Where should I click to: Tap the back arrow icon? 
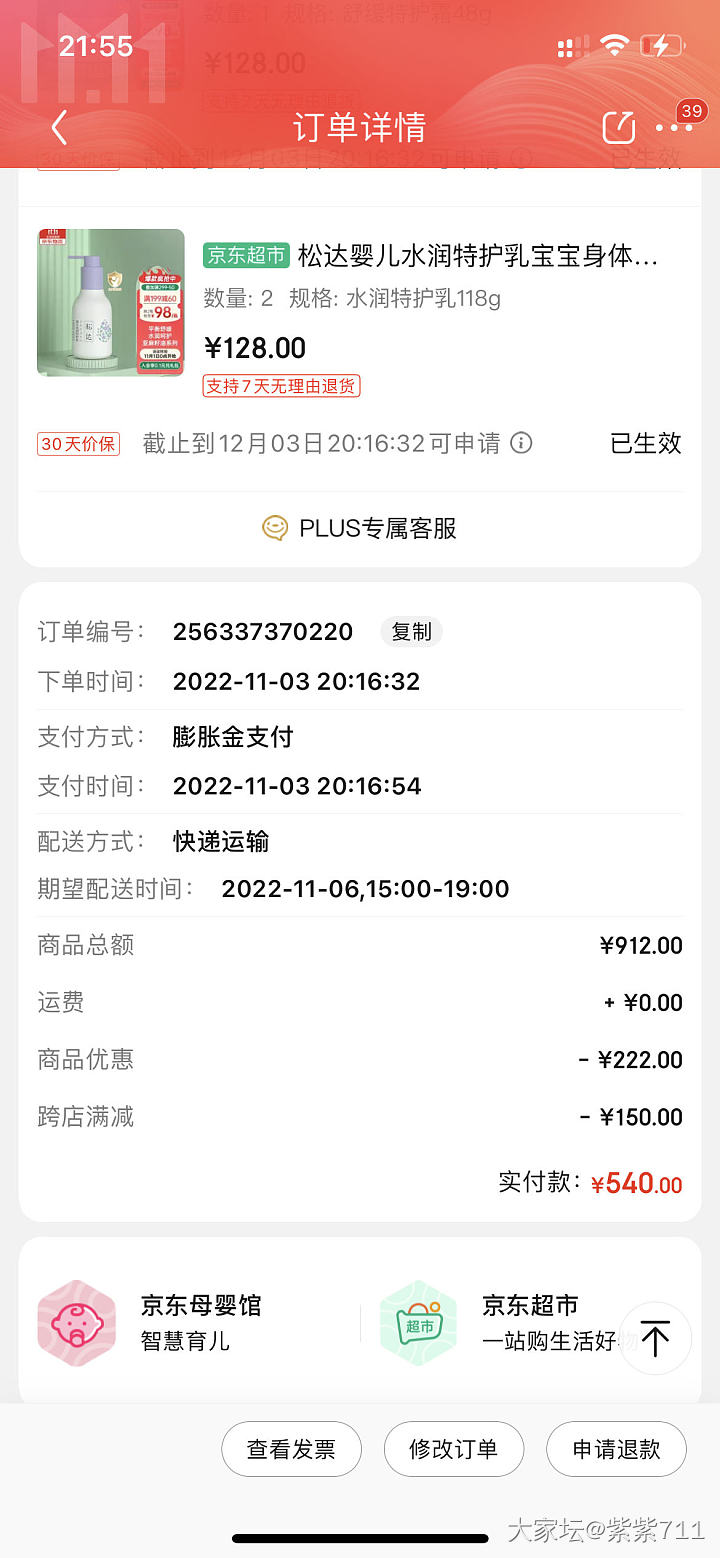tap(59, 128)
